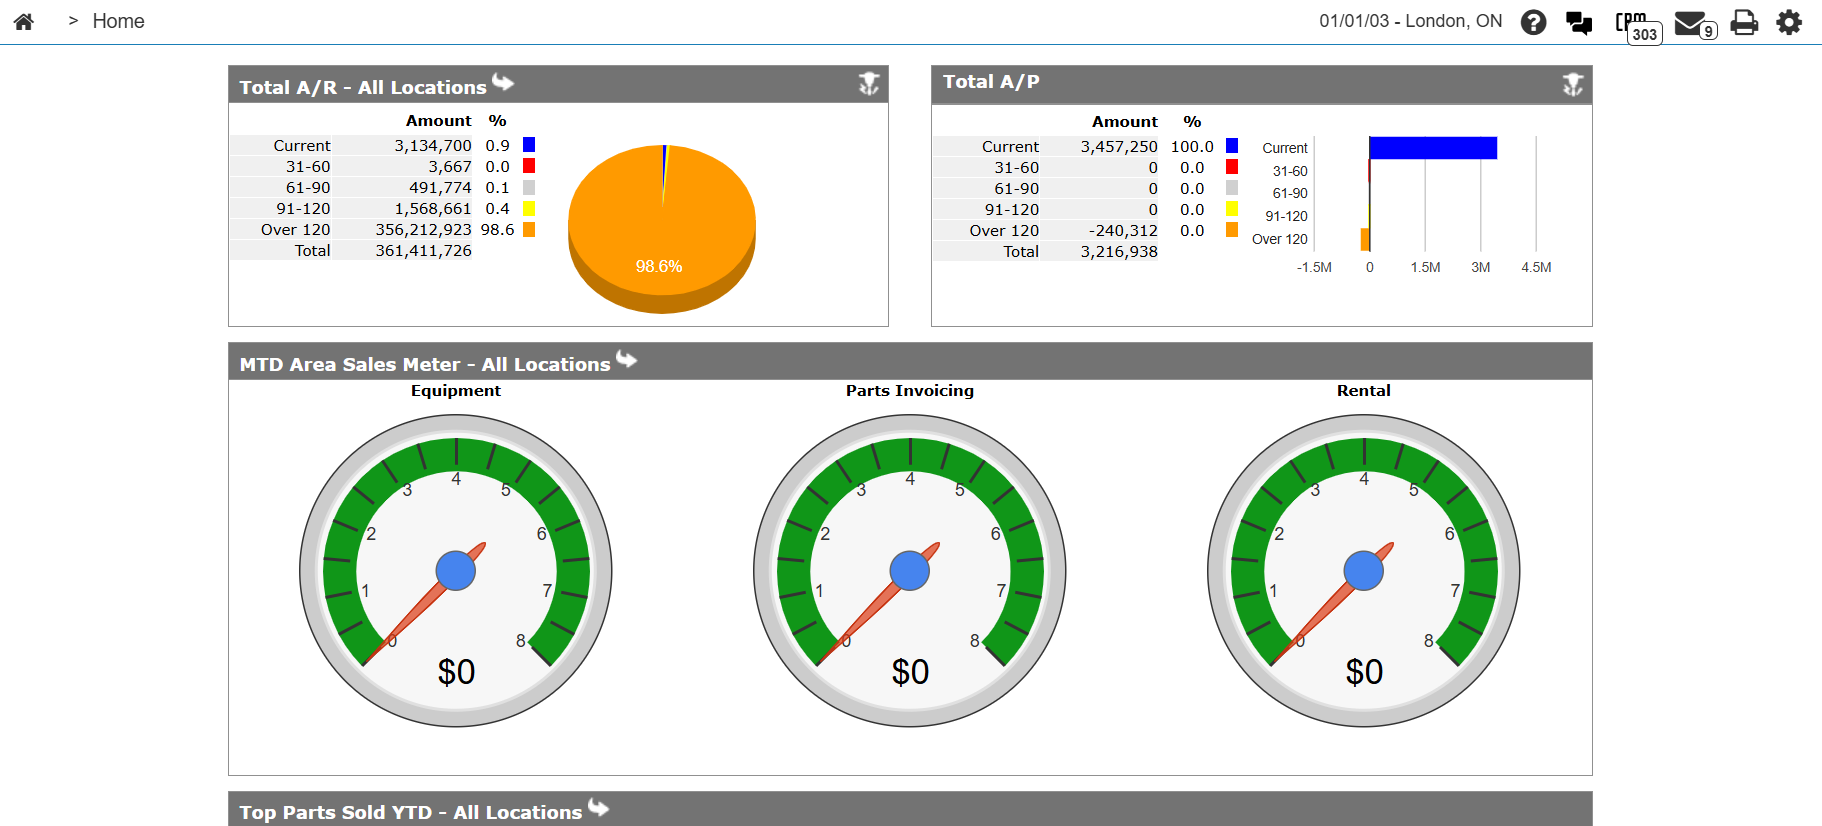Open the settings gear icon
This screenshot has width=1822, height=826.
1789,22
